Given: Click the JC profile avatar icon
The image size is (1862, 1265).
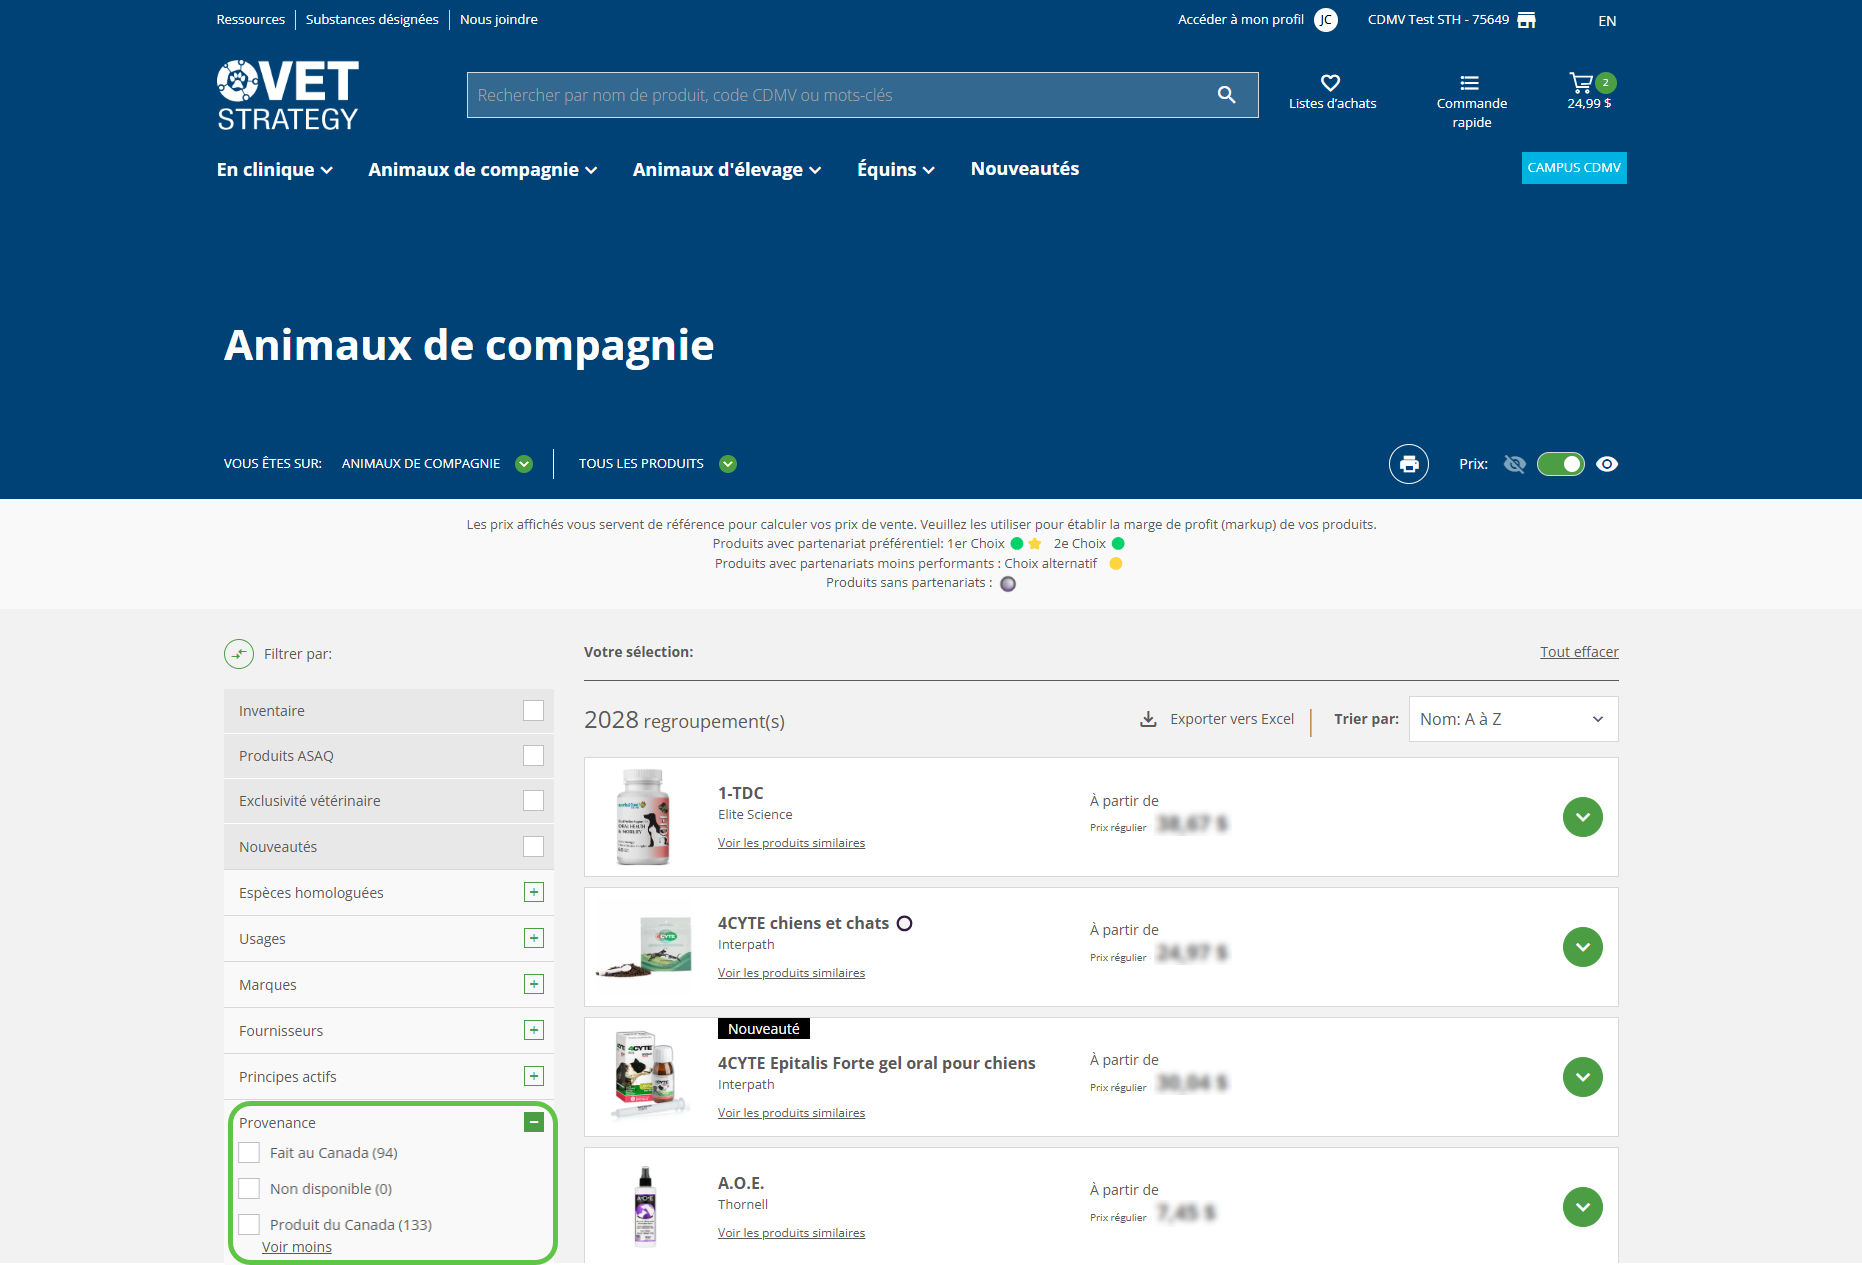Looking at the screenshot, I should [x=1325, y=20].
